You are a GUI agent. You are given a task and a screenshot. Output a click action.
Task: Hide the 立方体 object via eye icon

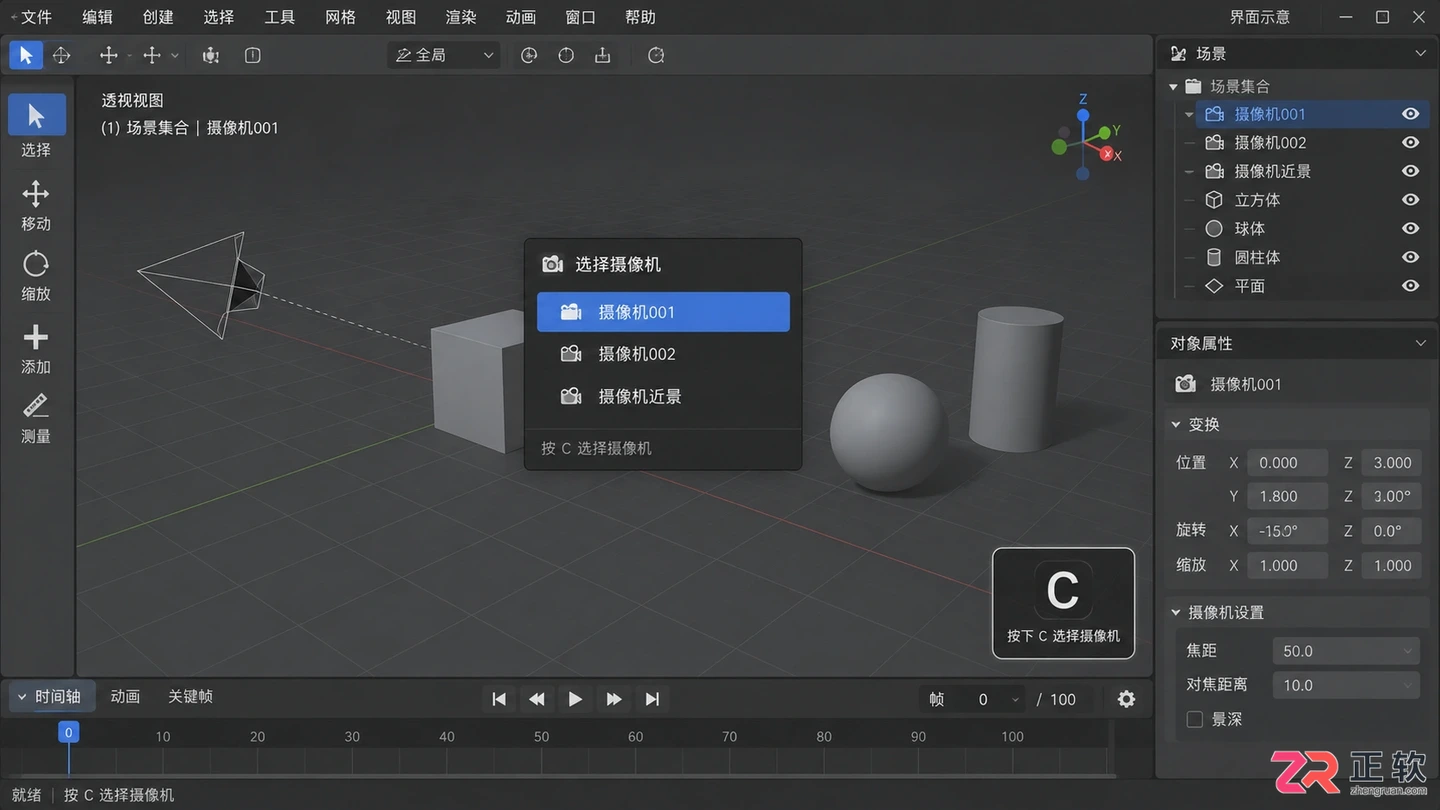[x=1410, y=200]
